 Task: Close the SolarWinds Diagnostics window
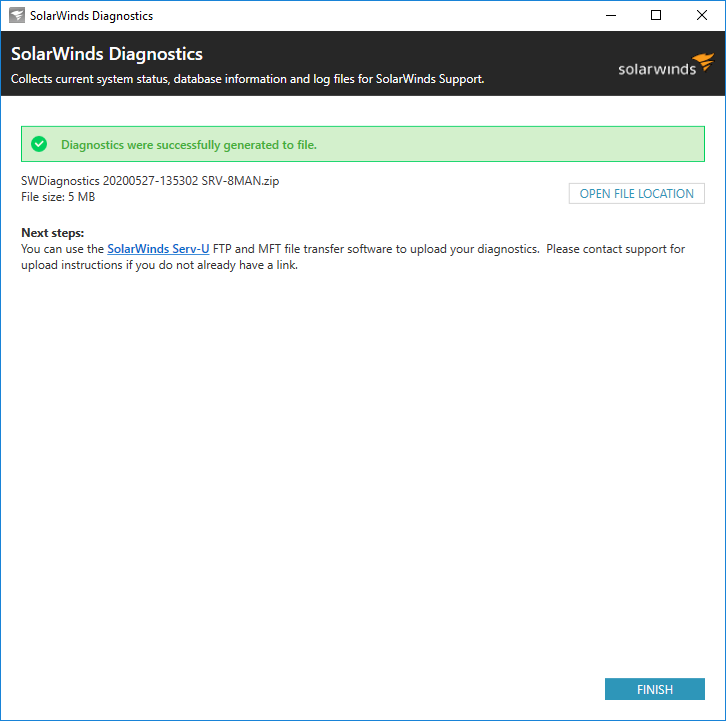[x=701, y=15]
